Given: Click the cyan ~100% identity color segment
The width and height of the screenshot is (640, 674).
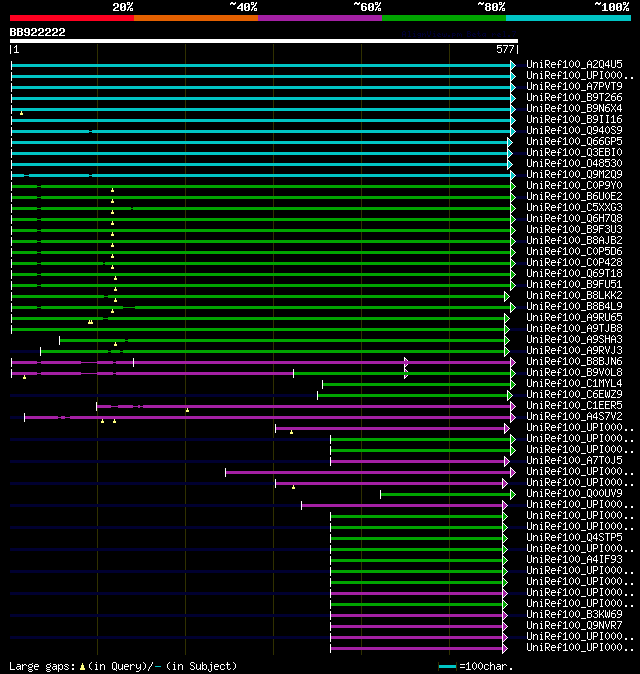Looking at the screenshot, I should tap(569, 18).
